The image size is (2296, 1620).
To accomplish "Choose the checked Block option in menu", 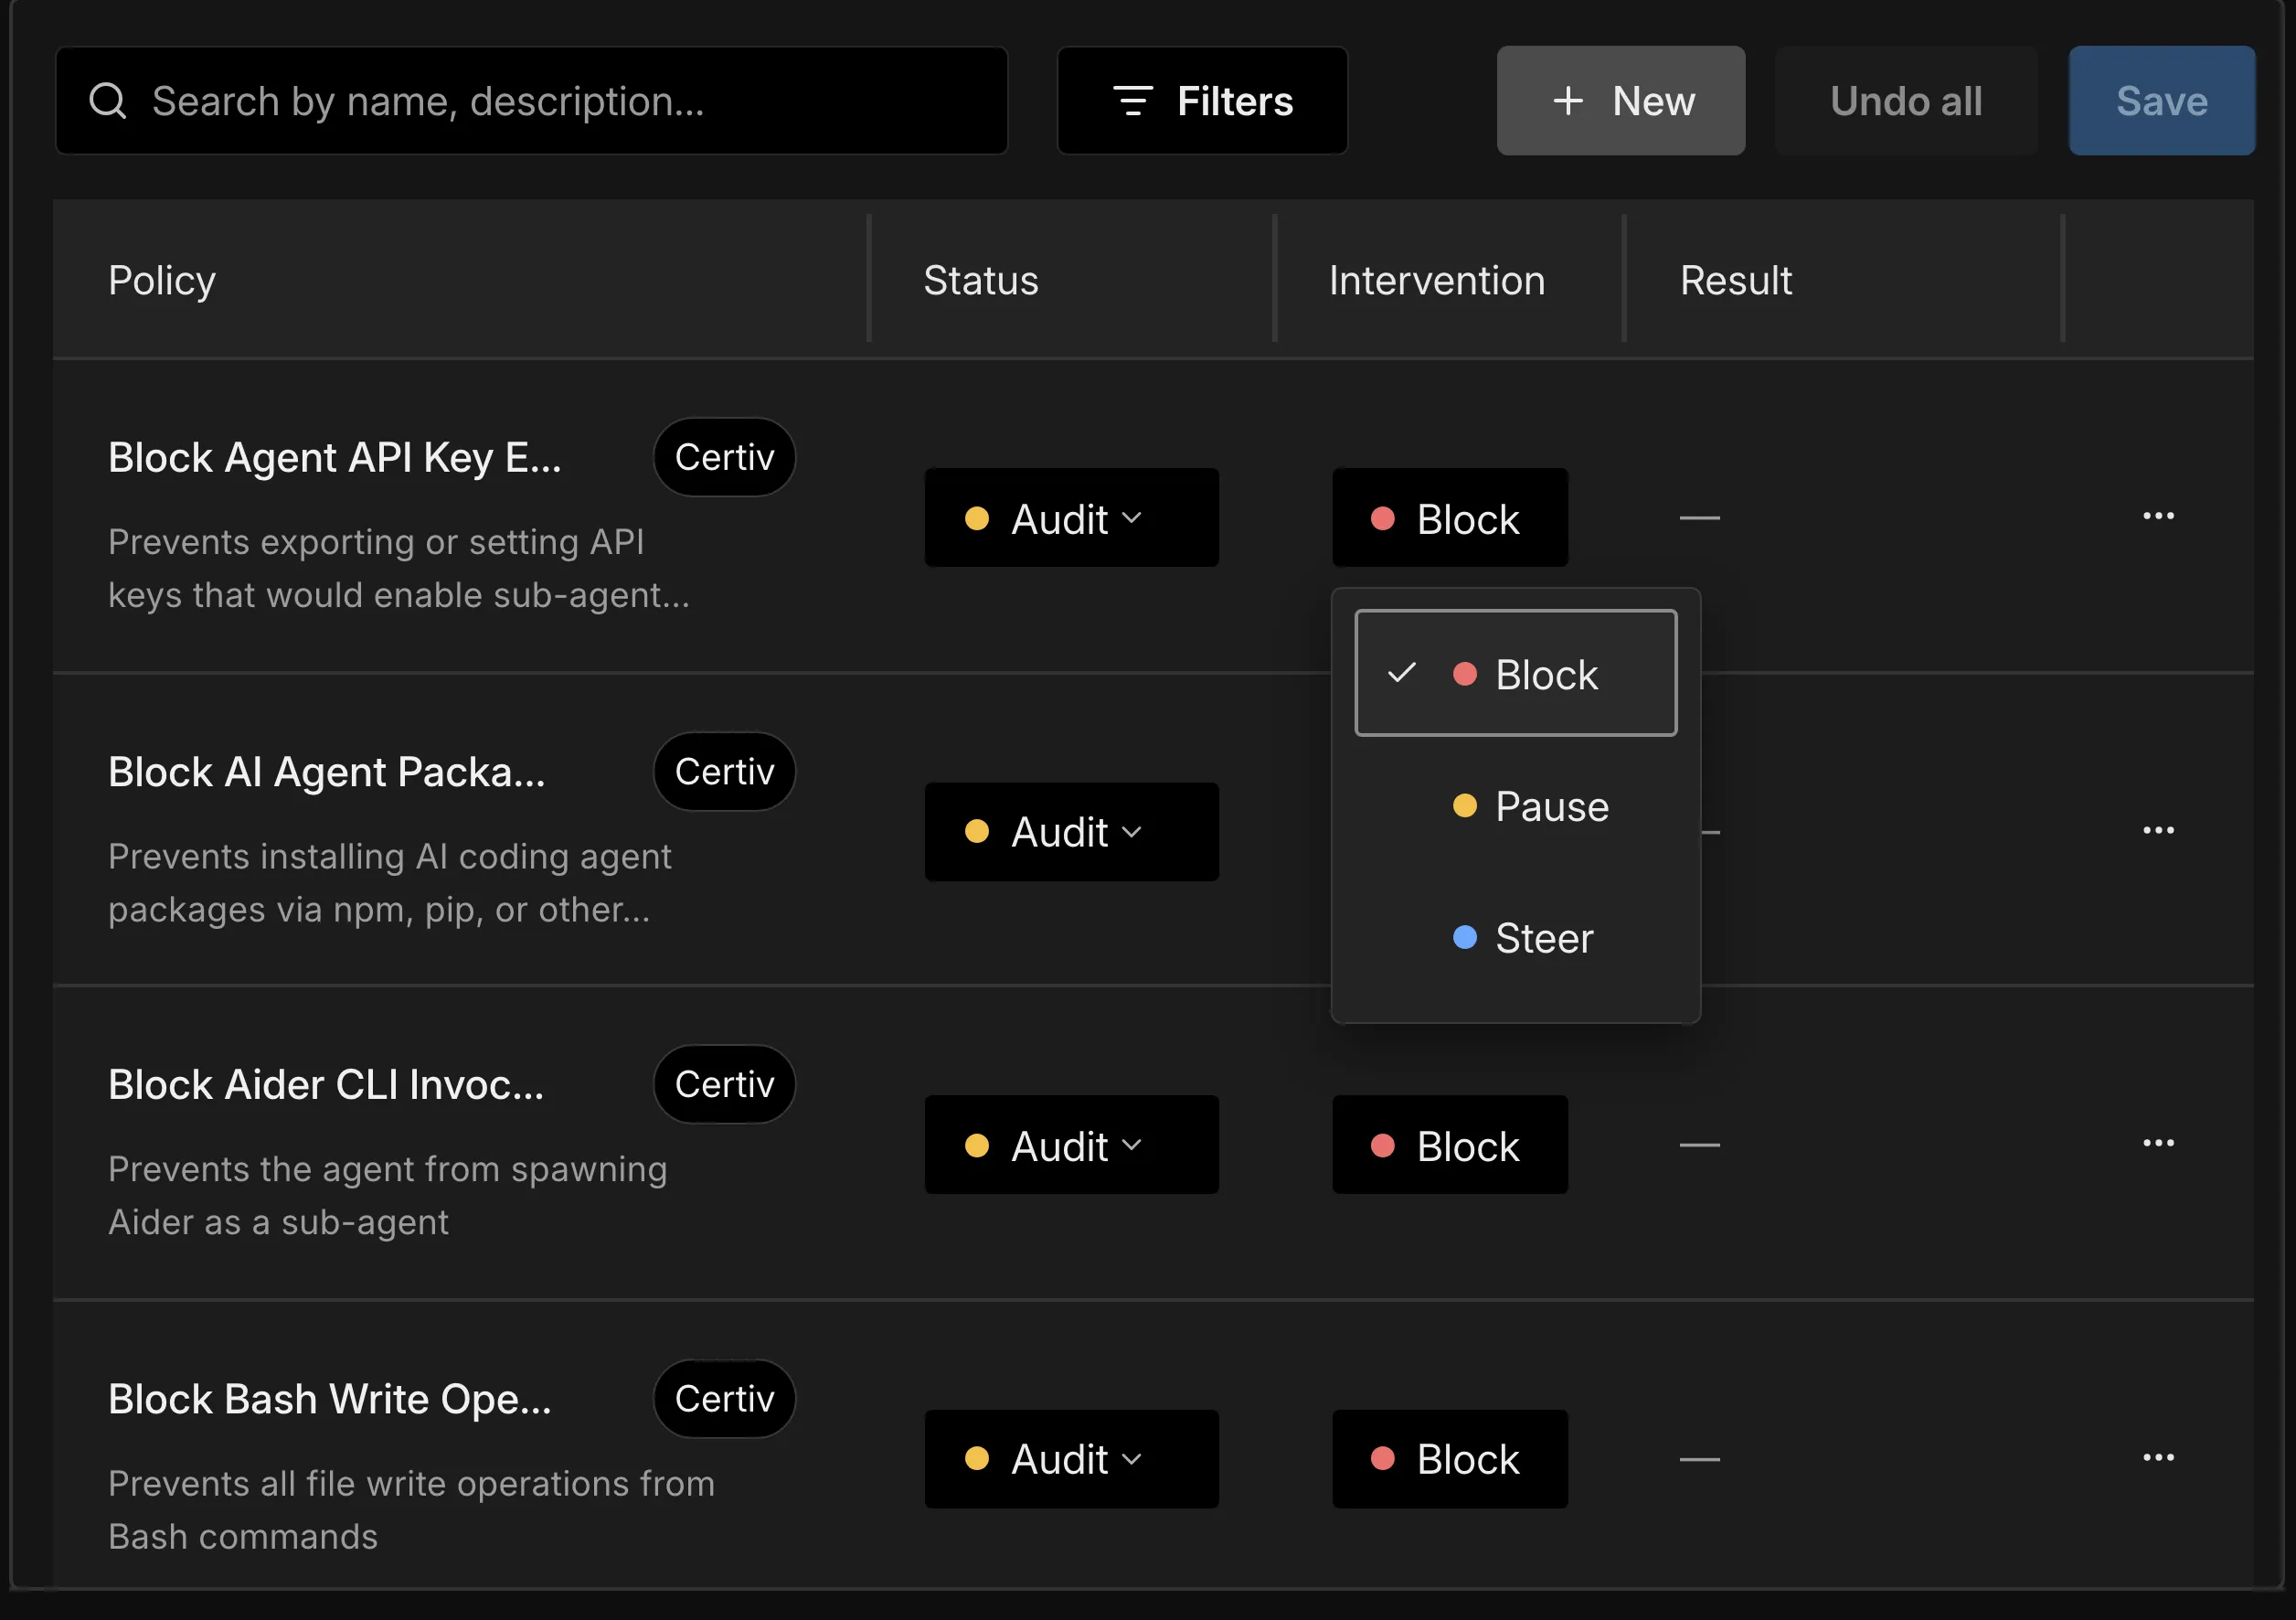I will point(1516,674).
